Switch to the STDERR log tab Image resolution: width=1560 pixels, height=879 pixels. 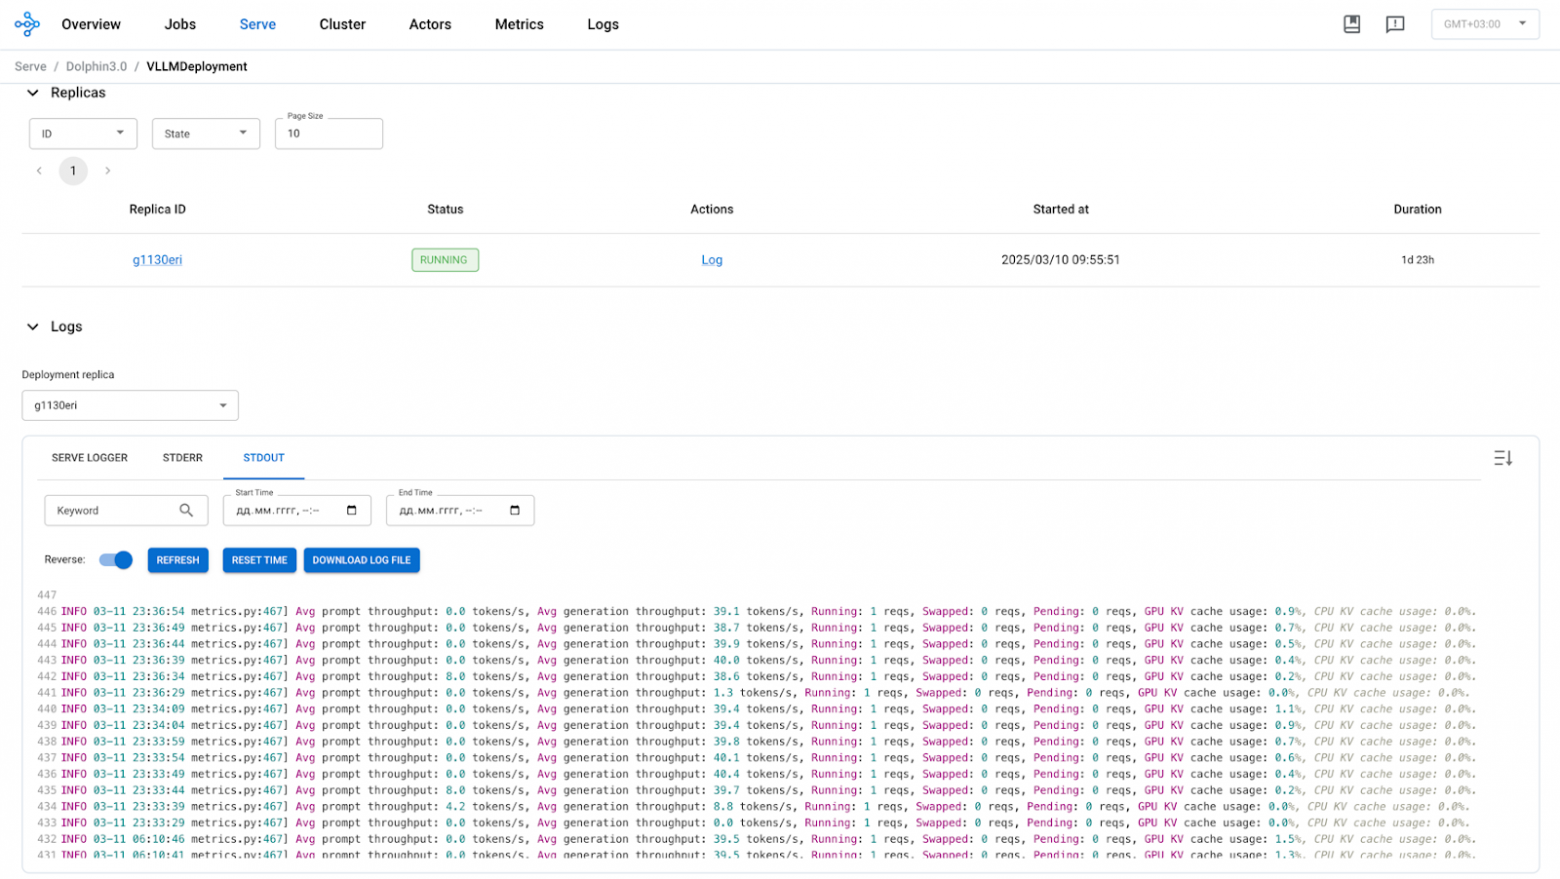click(182, 458)
